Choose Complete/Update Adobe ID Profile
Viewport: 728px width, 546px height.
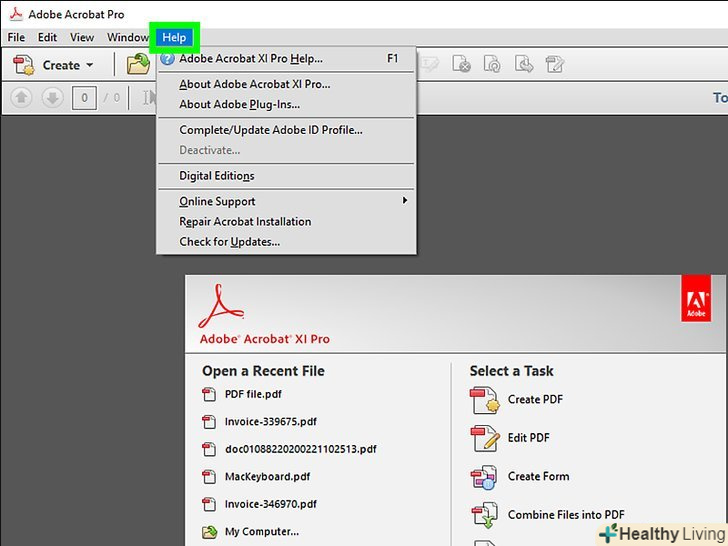[286, 130]
